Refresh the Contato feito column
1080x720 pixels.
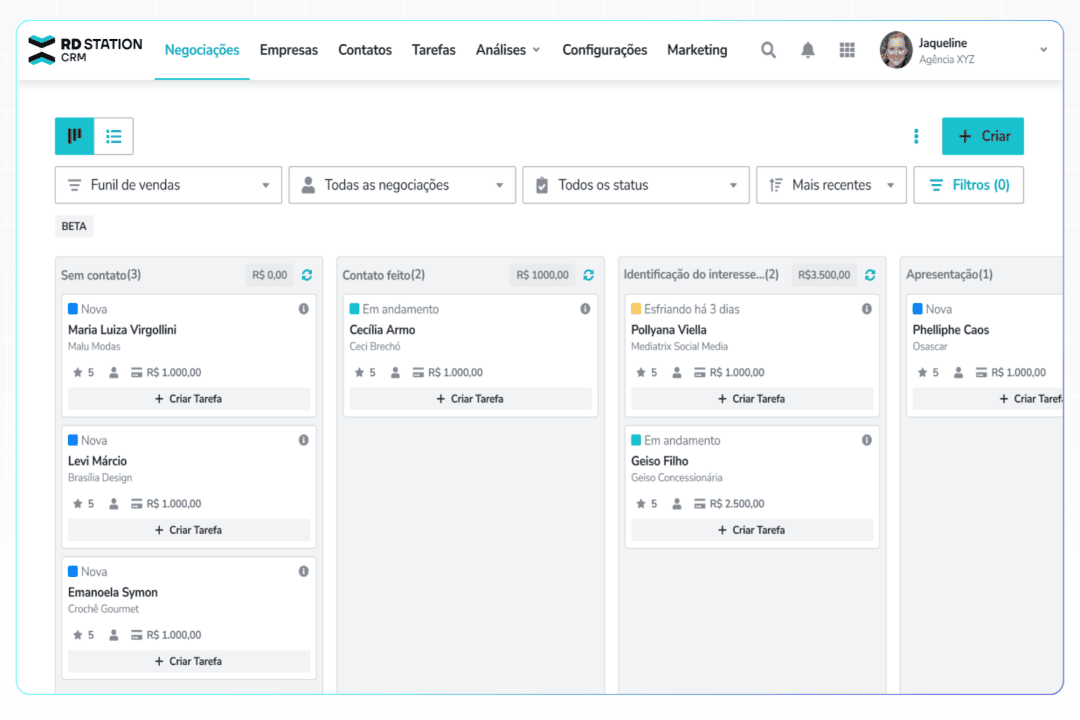589,274
